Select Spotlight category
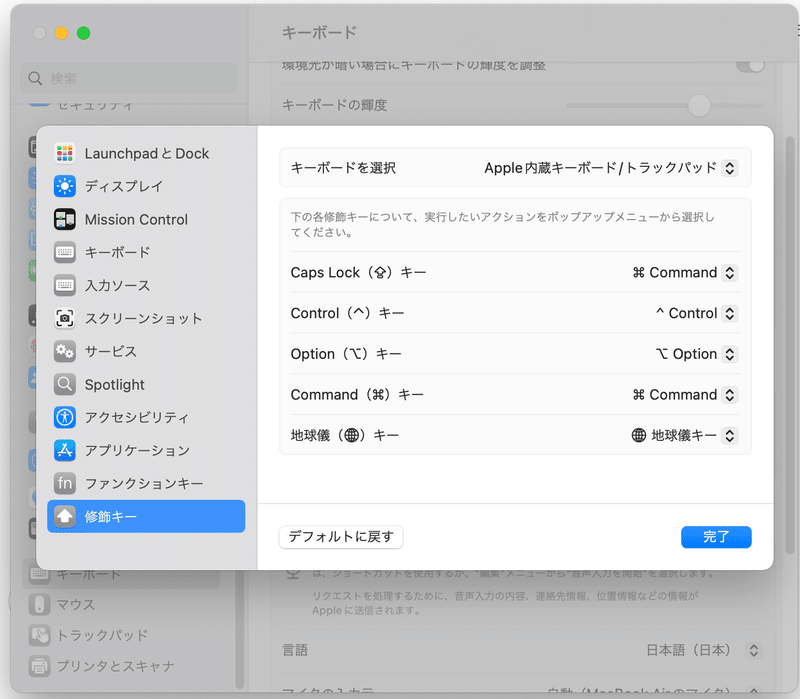This screenshot has width=800, height=699. click(146, 384)
